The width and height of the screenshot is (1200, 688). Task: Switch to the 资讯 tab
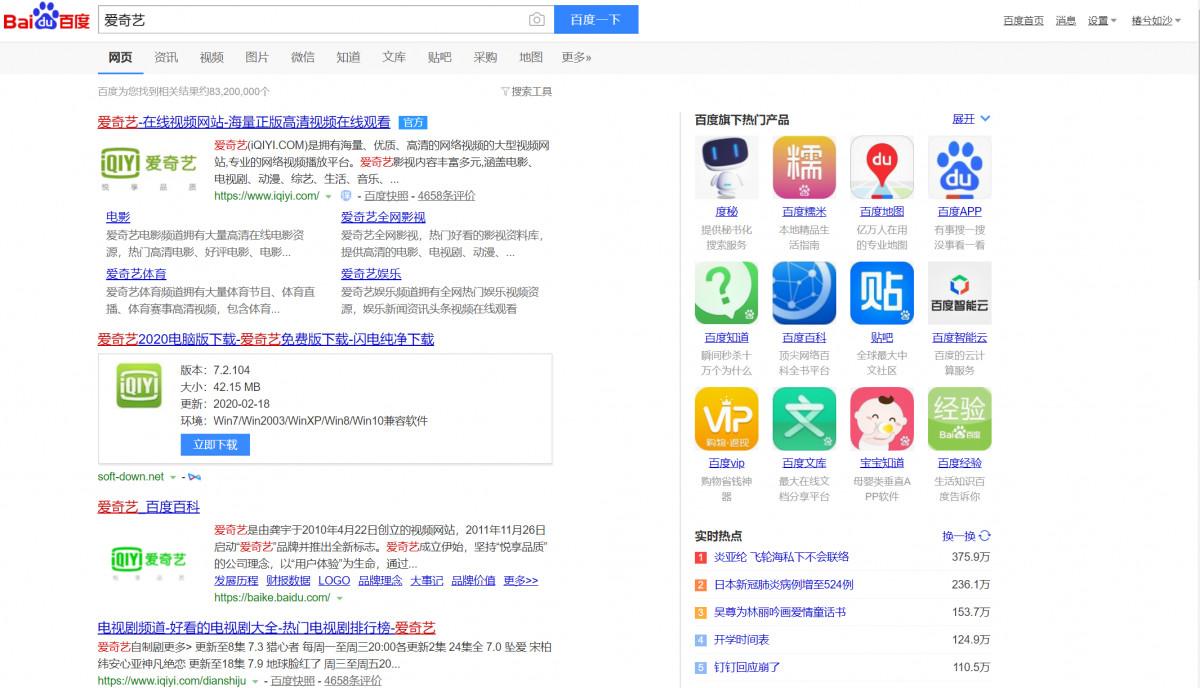(166, 57)
